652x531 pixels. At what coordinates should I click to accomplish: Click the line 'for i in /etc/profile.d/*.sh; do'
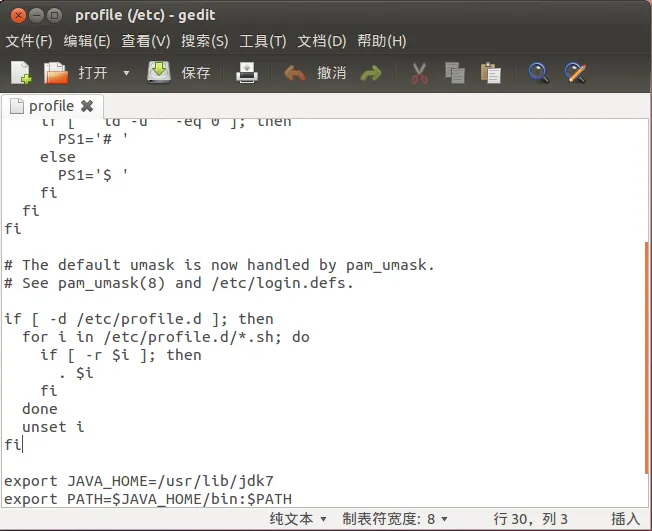point(166,337)
